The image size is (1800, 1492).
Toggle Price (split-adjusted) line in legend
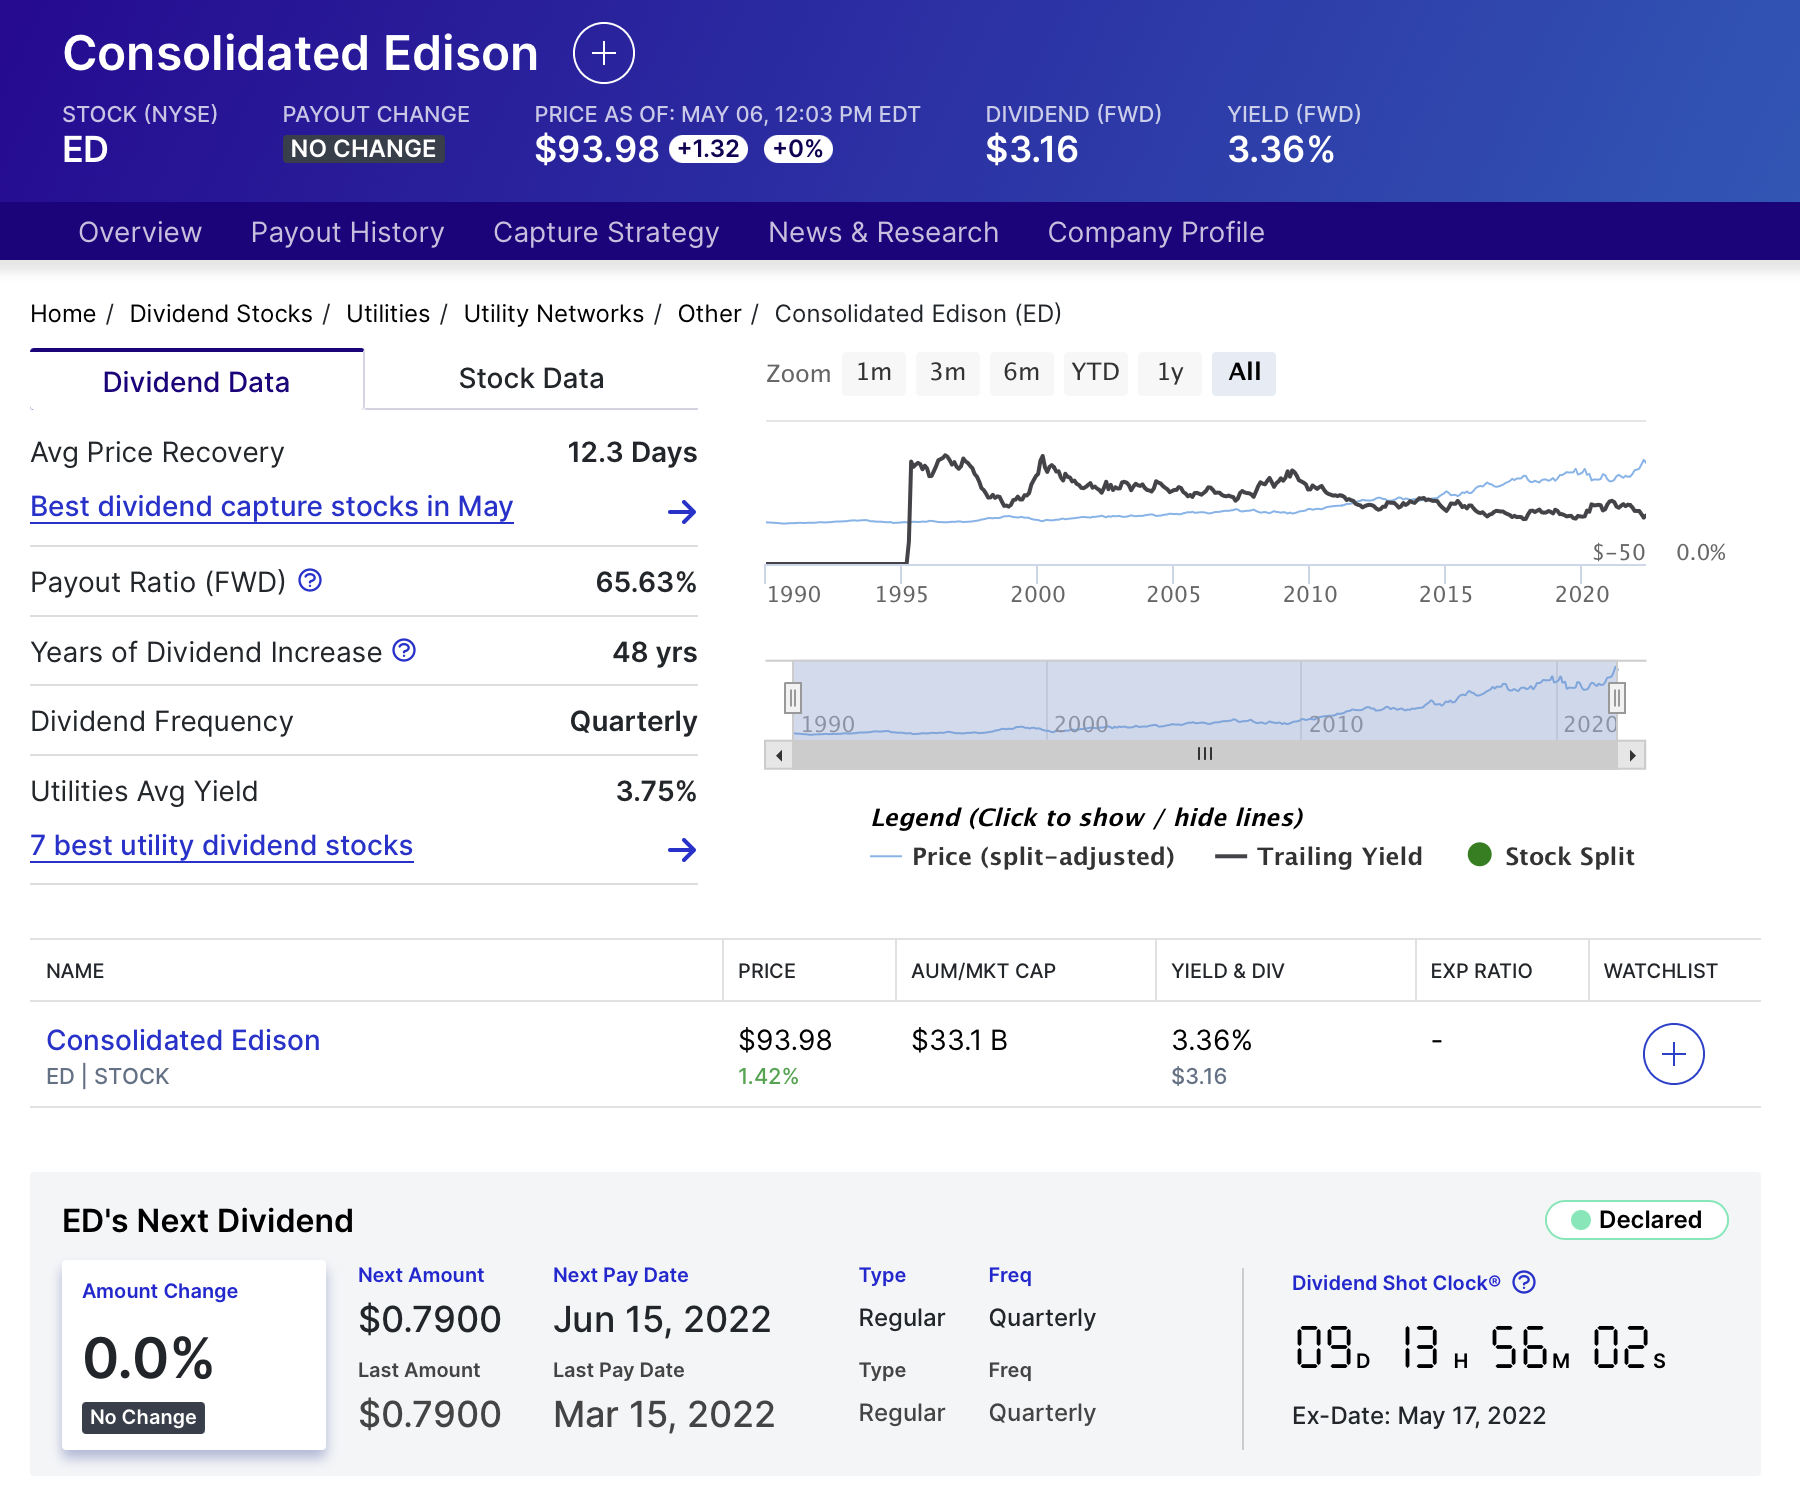[x=1022, y=857]
